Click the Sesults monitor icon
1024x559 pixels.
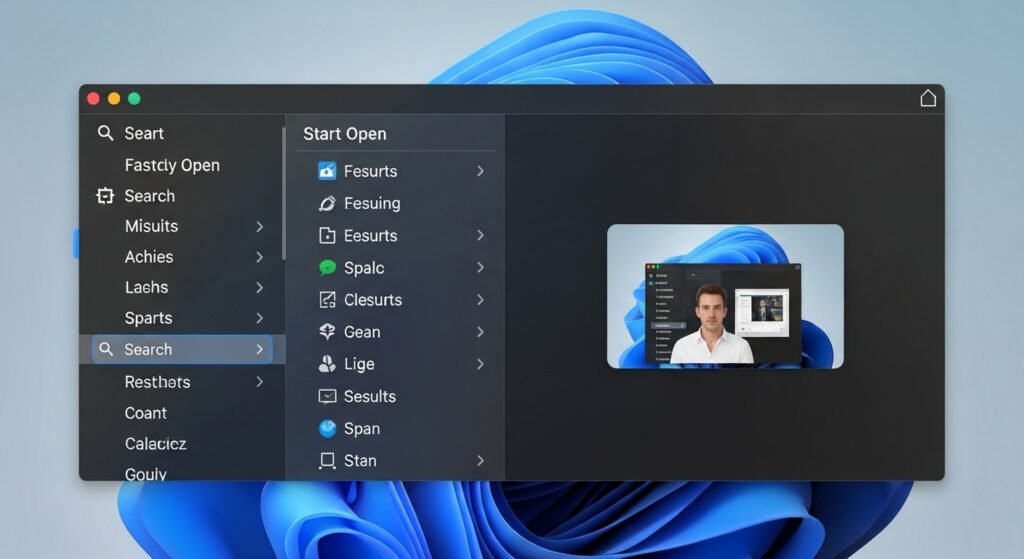tap(327, 396)
